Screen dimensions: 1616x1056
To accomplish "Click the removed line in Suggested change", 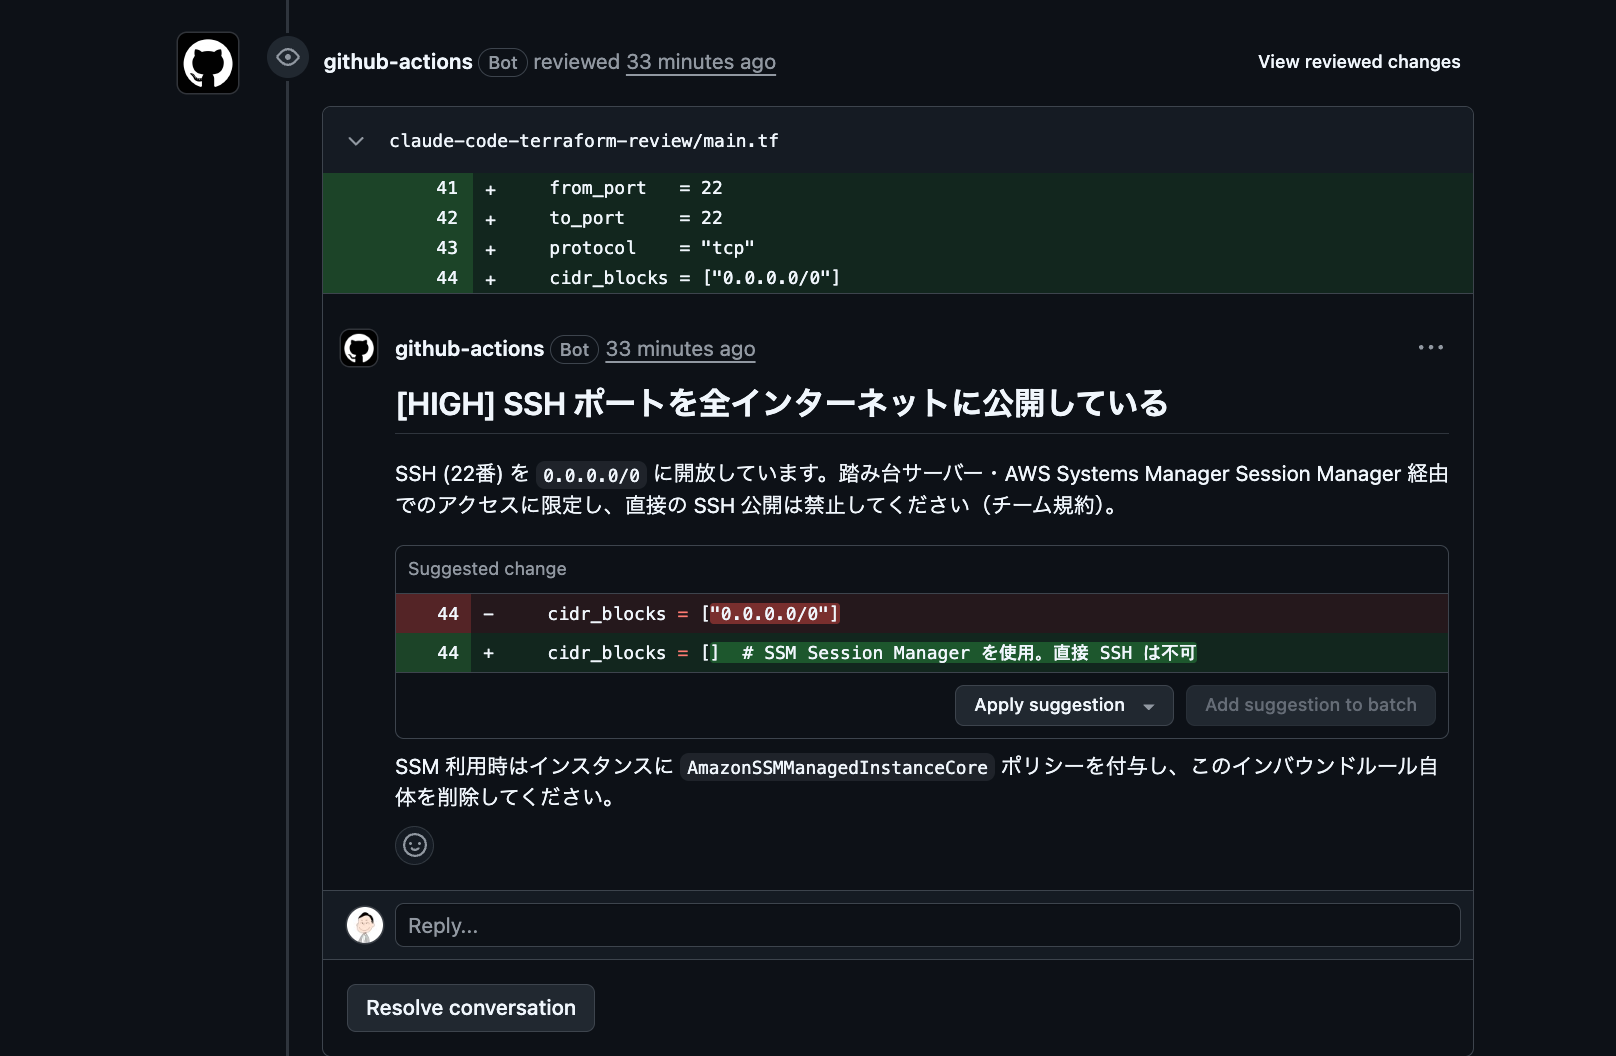I will point(921,614).
